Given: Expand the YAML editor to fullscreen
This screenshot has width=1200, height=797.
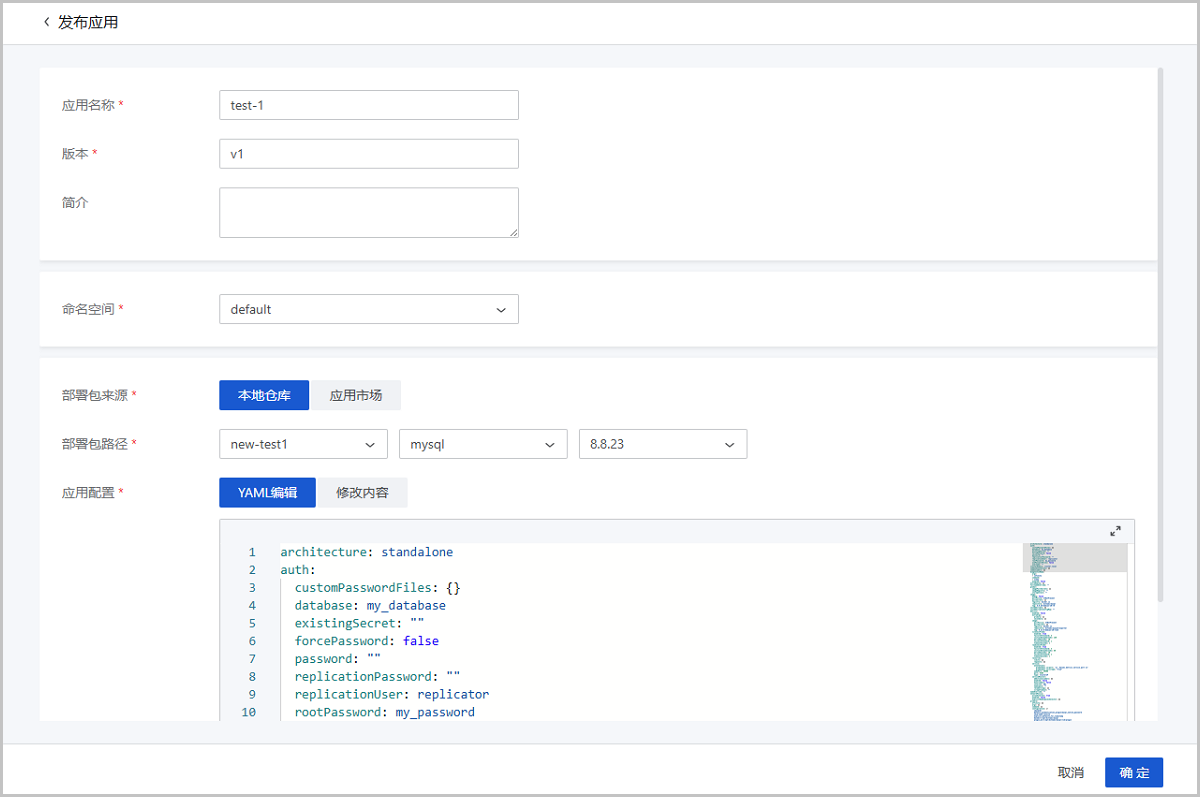Looking at the screenshot, I should (x=1115, y=531).
